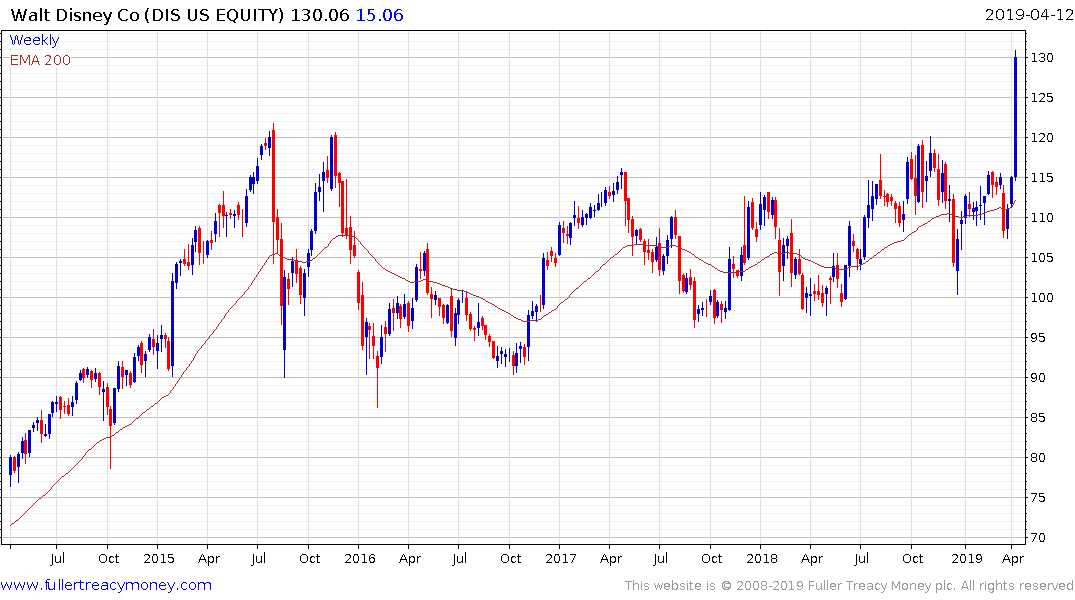This screenshot has height=600, width=1075.
Task: Click the 95 price axis label
Action: tap(1039, 338)
